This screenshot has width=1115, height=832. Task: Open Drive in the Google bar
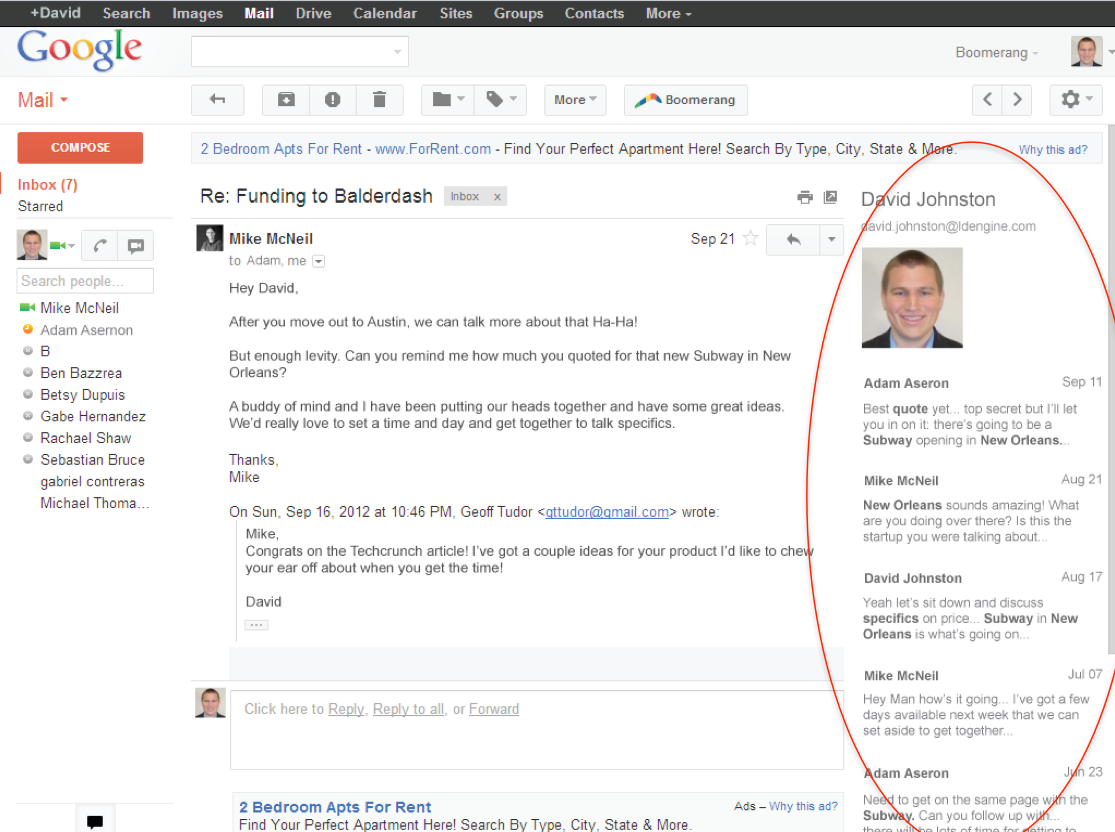(x=314, y=13)
